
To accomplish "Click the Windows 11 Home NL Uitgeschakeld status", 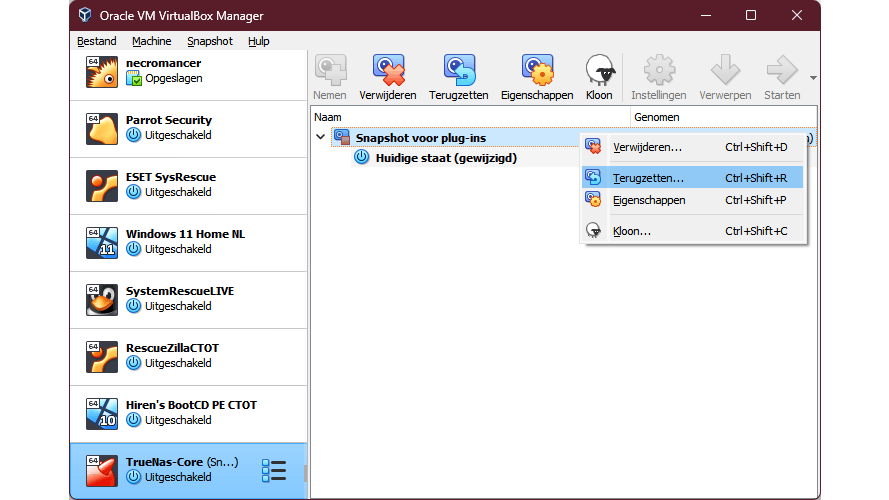I will (x=178, y=249).
